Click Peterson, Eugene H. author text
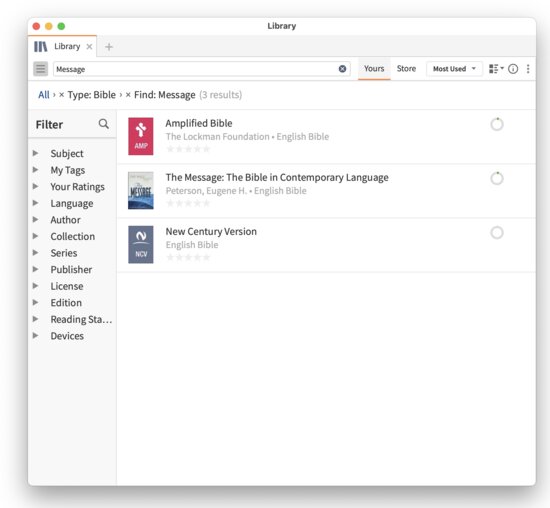Image resolution: width=550 pixels, height=508 pixels. [206, 191]
